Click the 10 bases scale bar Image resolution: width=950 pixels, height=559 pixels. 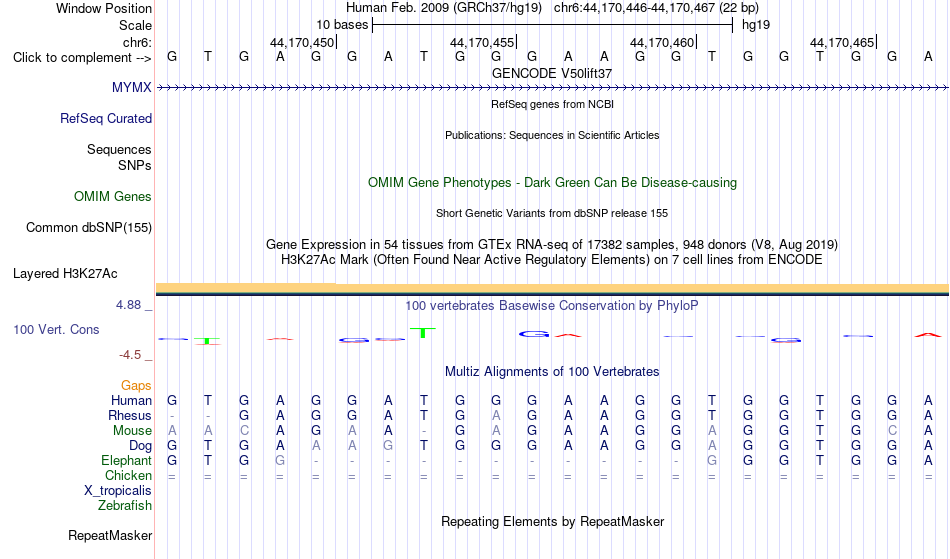[553, 25]
